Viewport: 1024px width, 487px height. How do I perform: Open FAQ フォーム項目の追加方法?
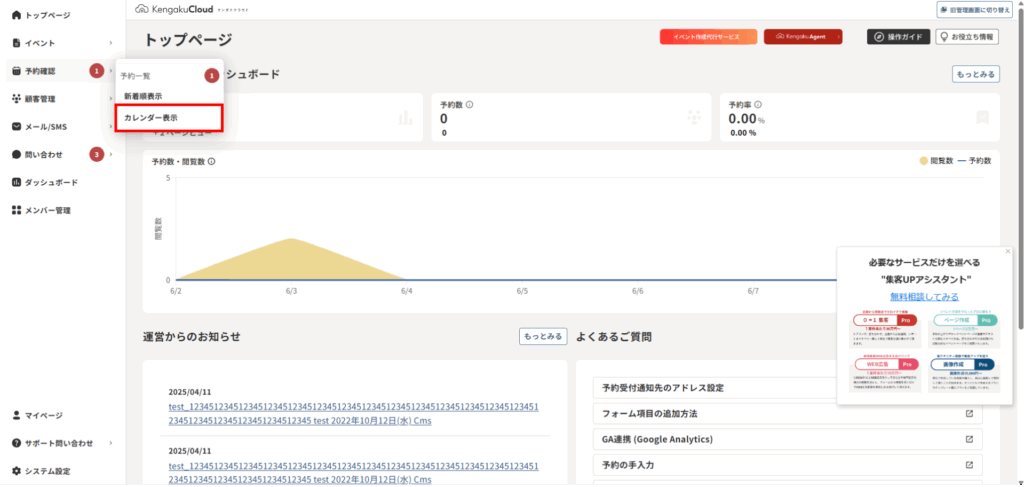click(788, 413)
